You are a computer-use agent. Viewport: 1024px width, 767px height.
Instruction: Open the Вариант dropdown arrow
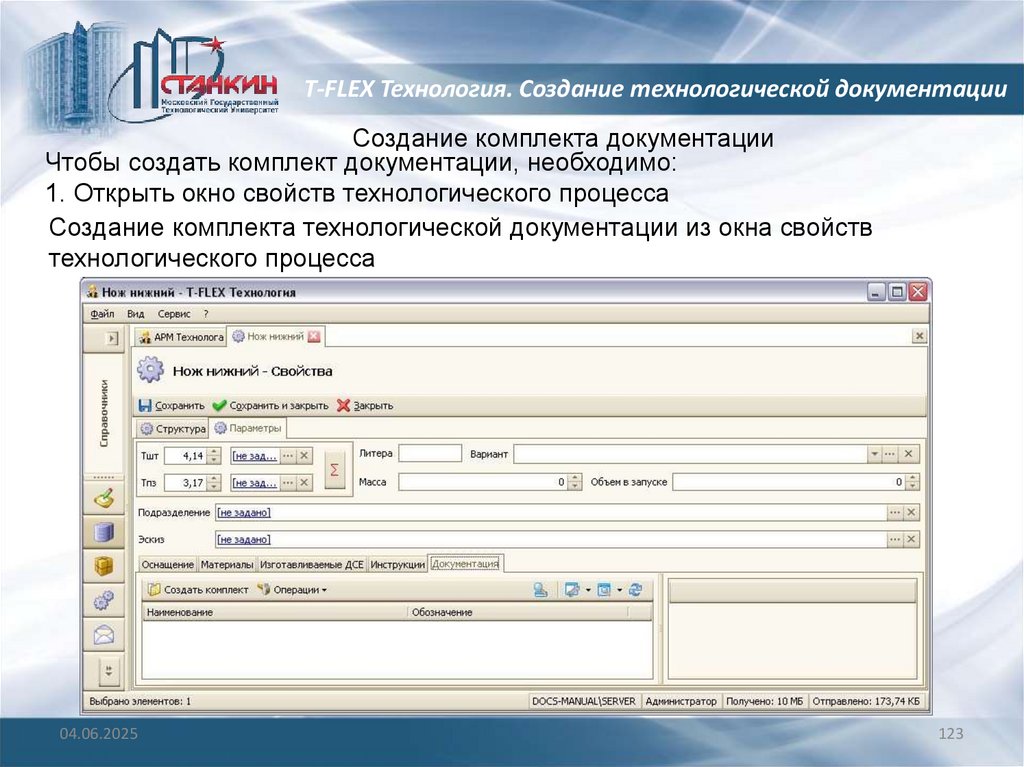[874, 453]
